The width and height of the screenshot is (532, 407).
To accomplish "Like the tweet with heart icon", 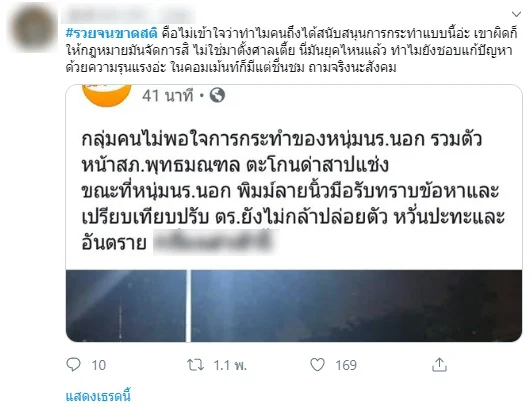I will pos(318,365).
